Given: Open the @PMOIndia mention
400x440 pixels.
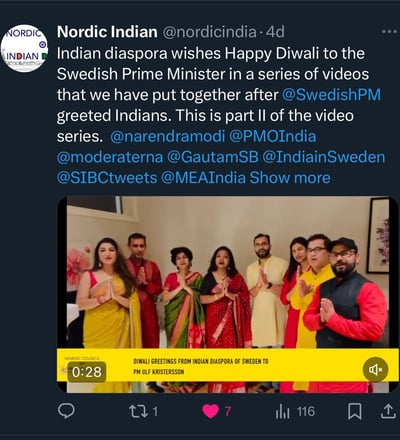Looking at the screenshot, I should 273,137.
